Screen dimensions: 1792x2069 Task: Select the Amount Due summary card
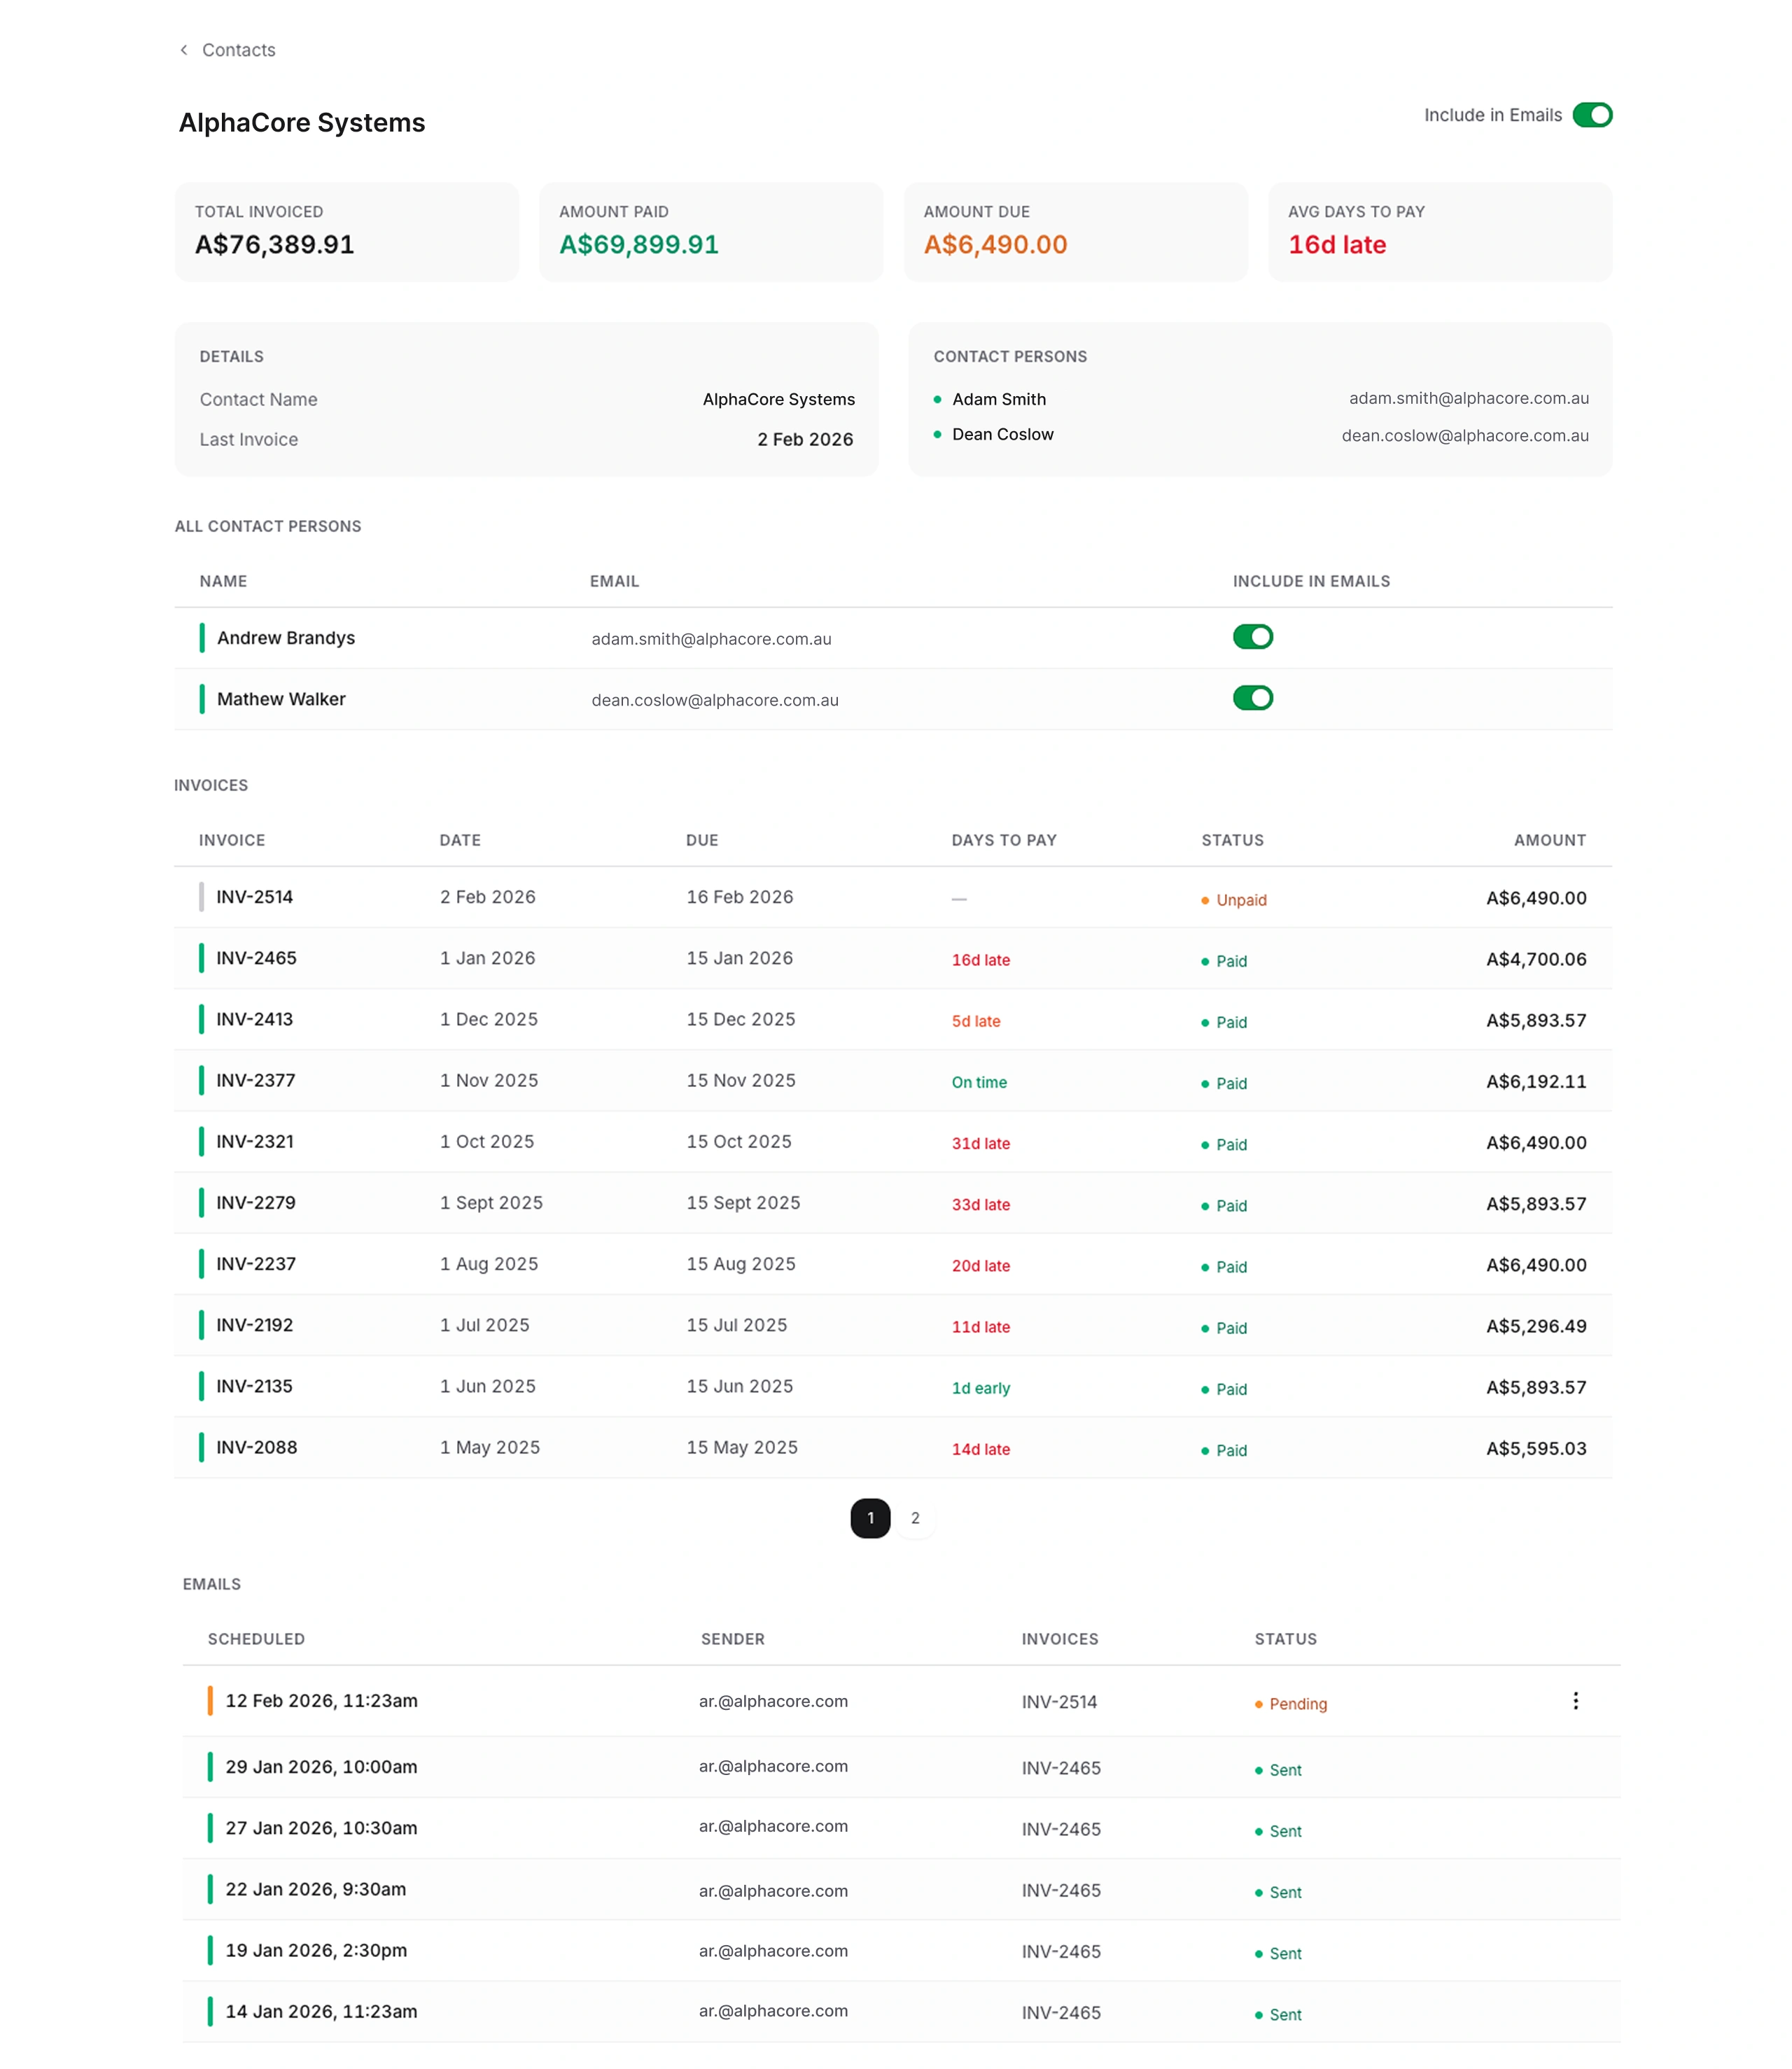[1075, 232]
